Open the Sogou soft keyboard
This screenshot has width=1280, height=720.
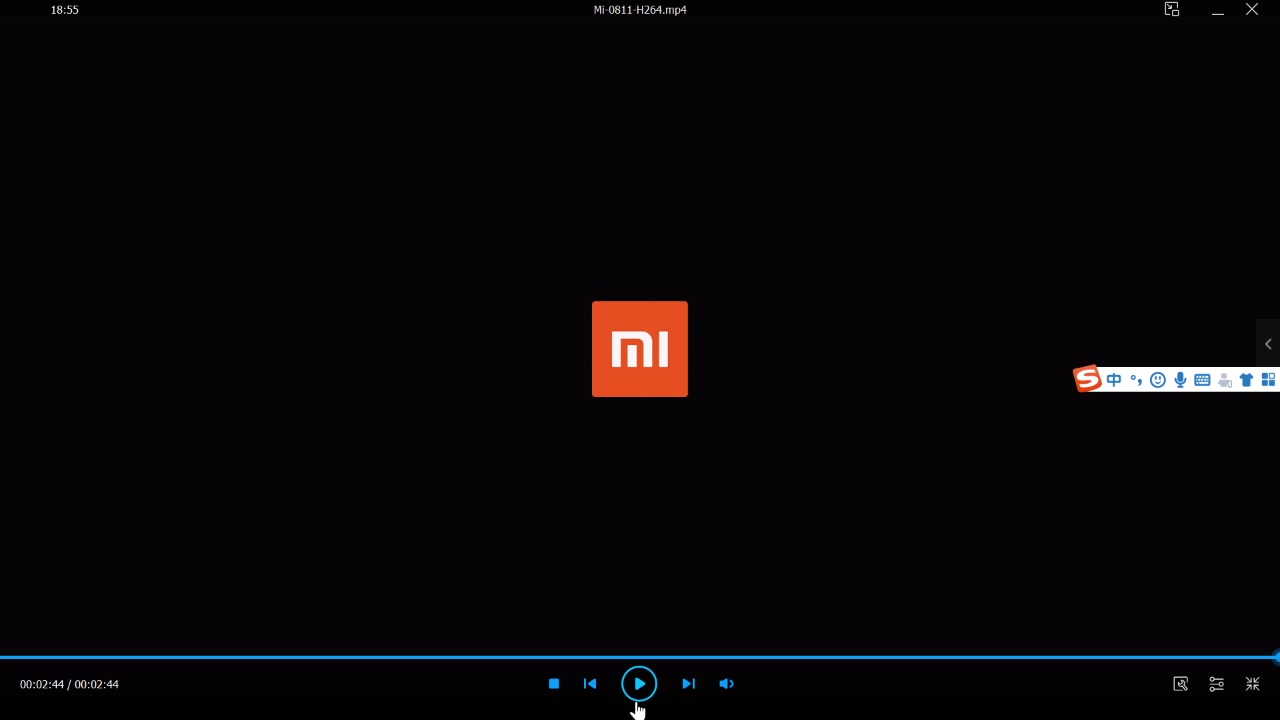[x=1202, y=380]
